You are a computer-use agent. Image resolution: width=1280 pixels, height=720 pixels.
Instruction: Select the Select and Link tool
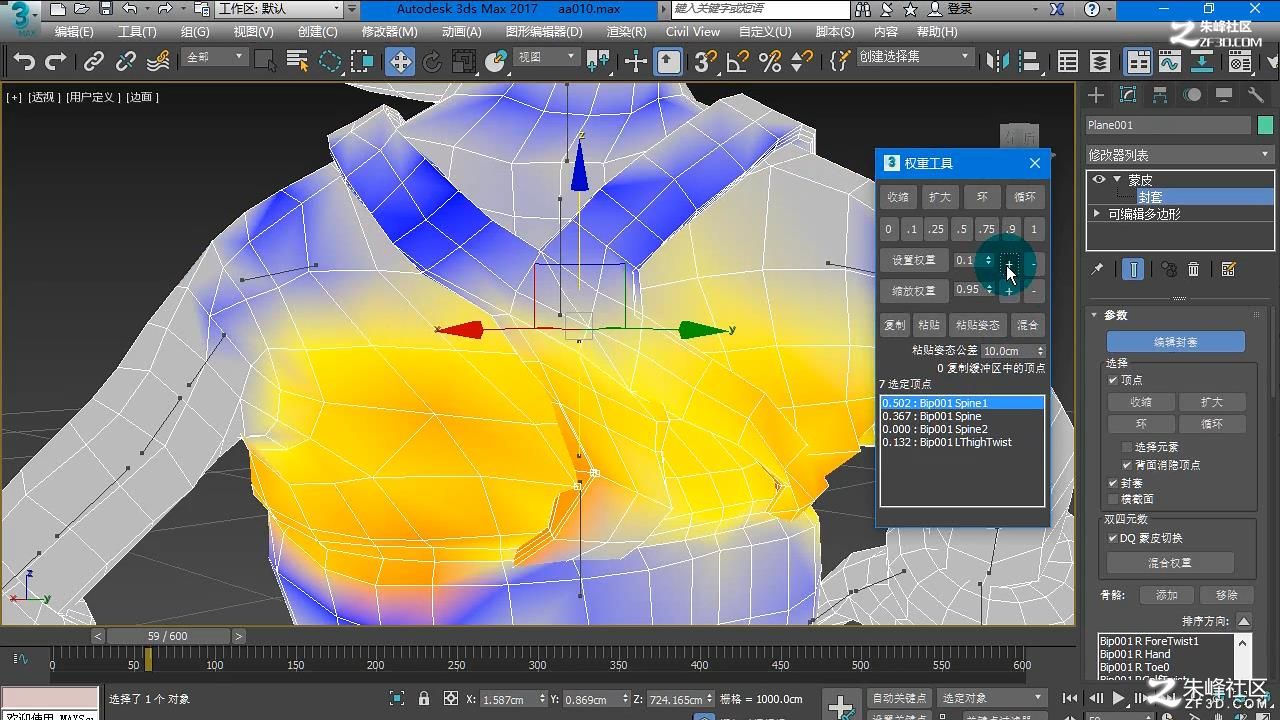(93, 62)
